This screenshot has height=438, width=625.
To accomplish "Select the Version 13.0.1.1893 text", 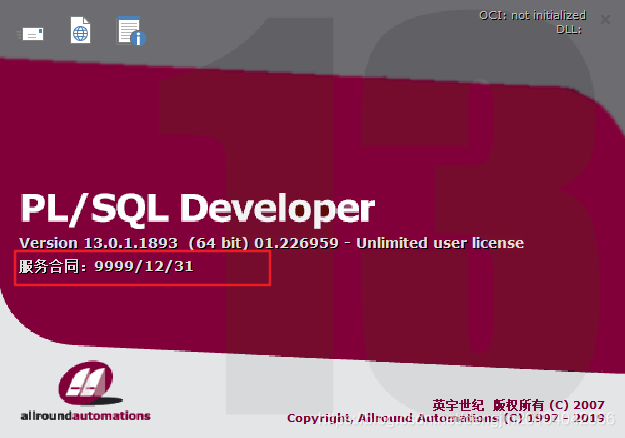I will pyautogui.click(x=98, y=243).
